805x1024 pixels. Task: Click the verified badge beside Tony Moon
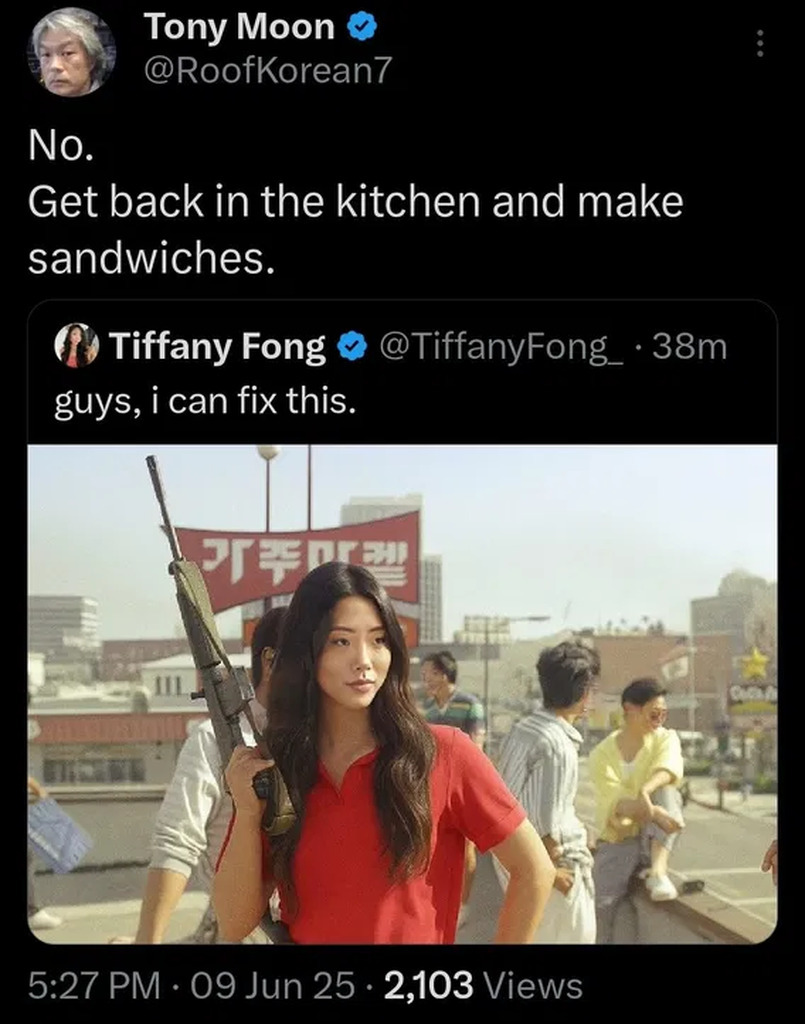click(361, 28)
